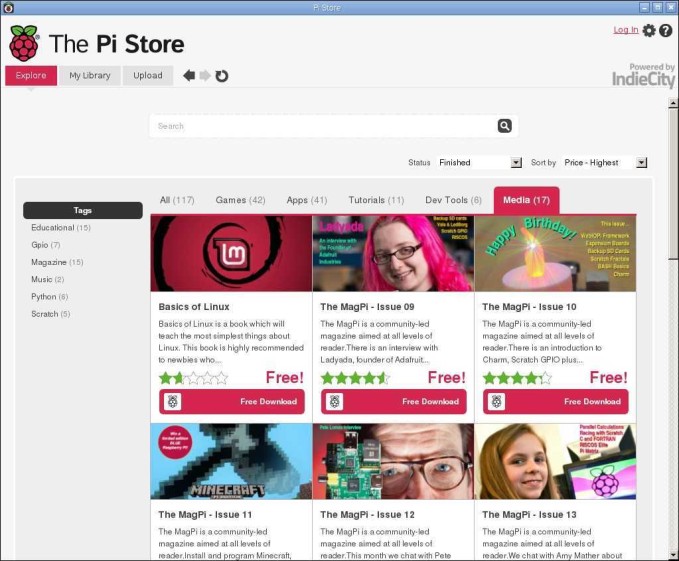Screen dimensions: 679x561
Task: Go forward with the right arrow
Action: 205,76
